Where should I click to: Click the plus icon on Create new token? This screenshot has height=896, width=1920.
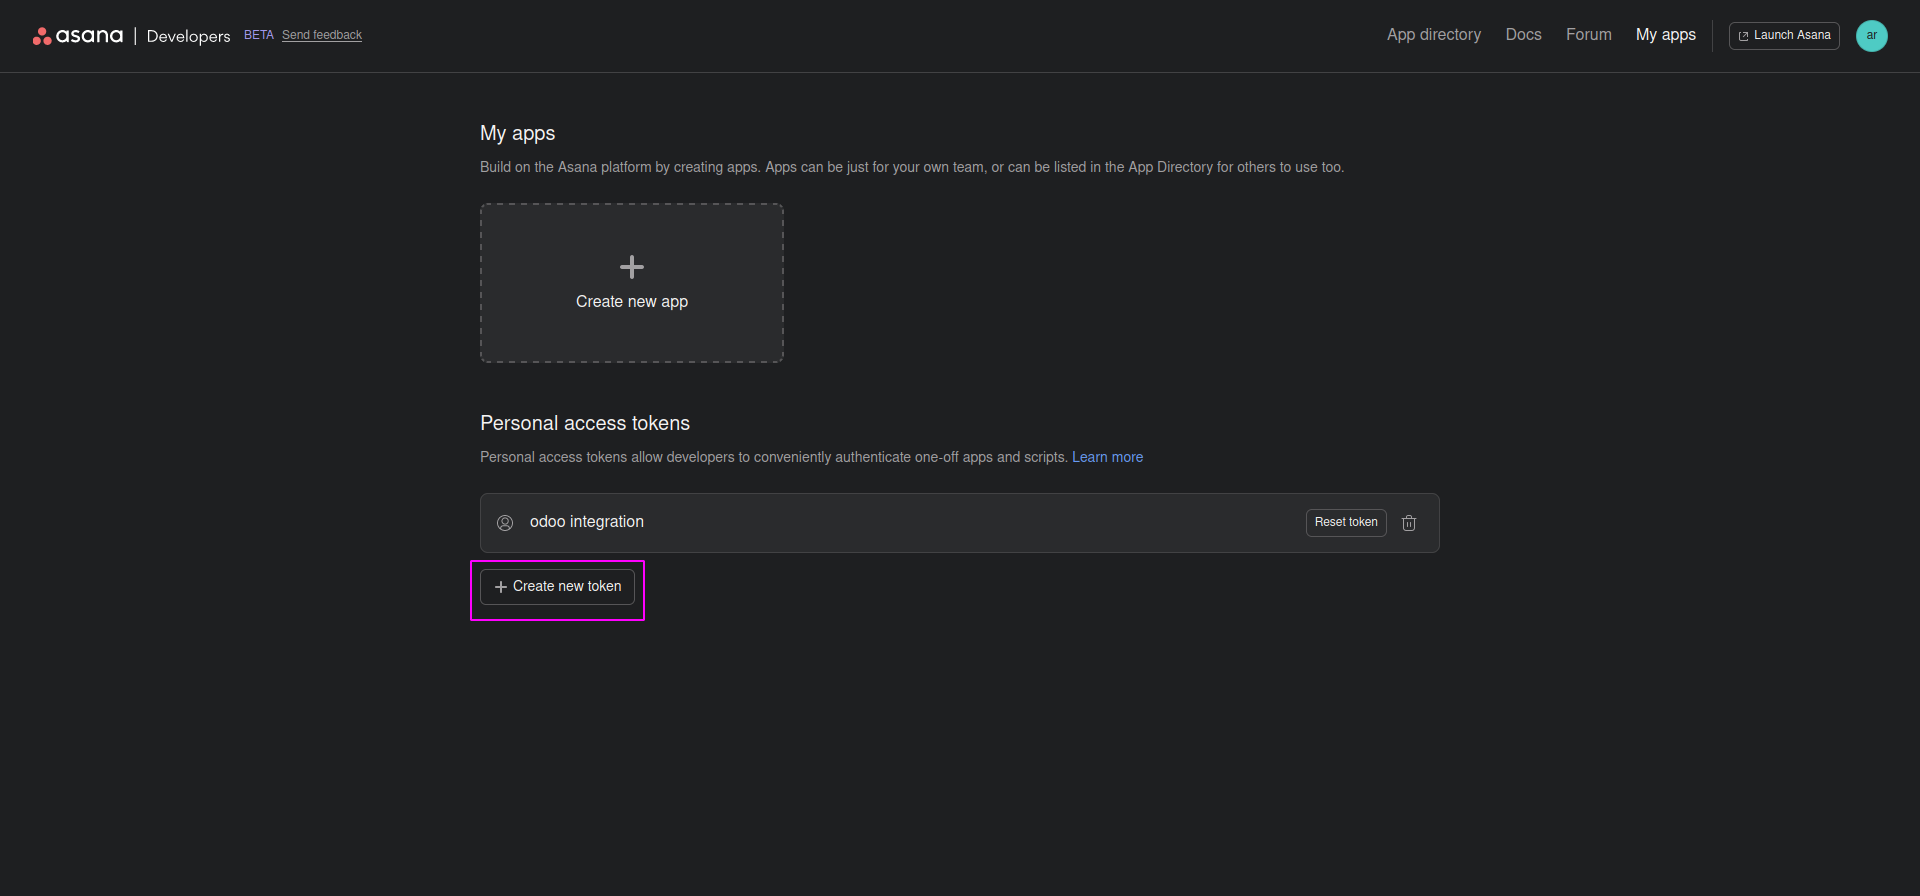(501, 587)
